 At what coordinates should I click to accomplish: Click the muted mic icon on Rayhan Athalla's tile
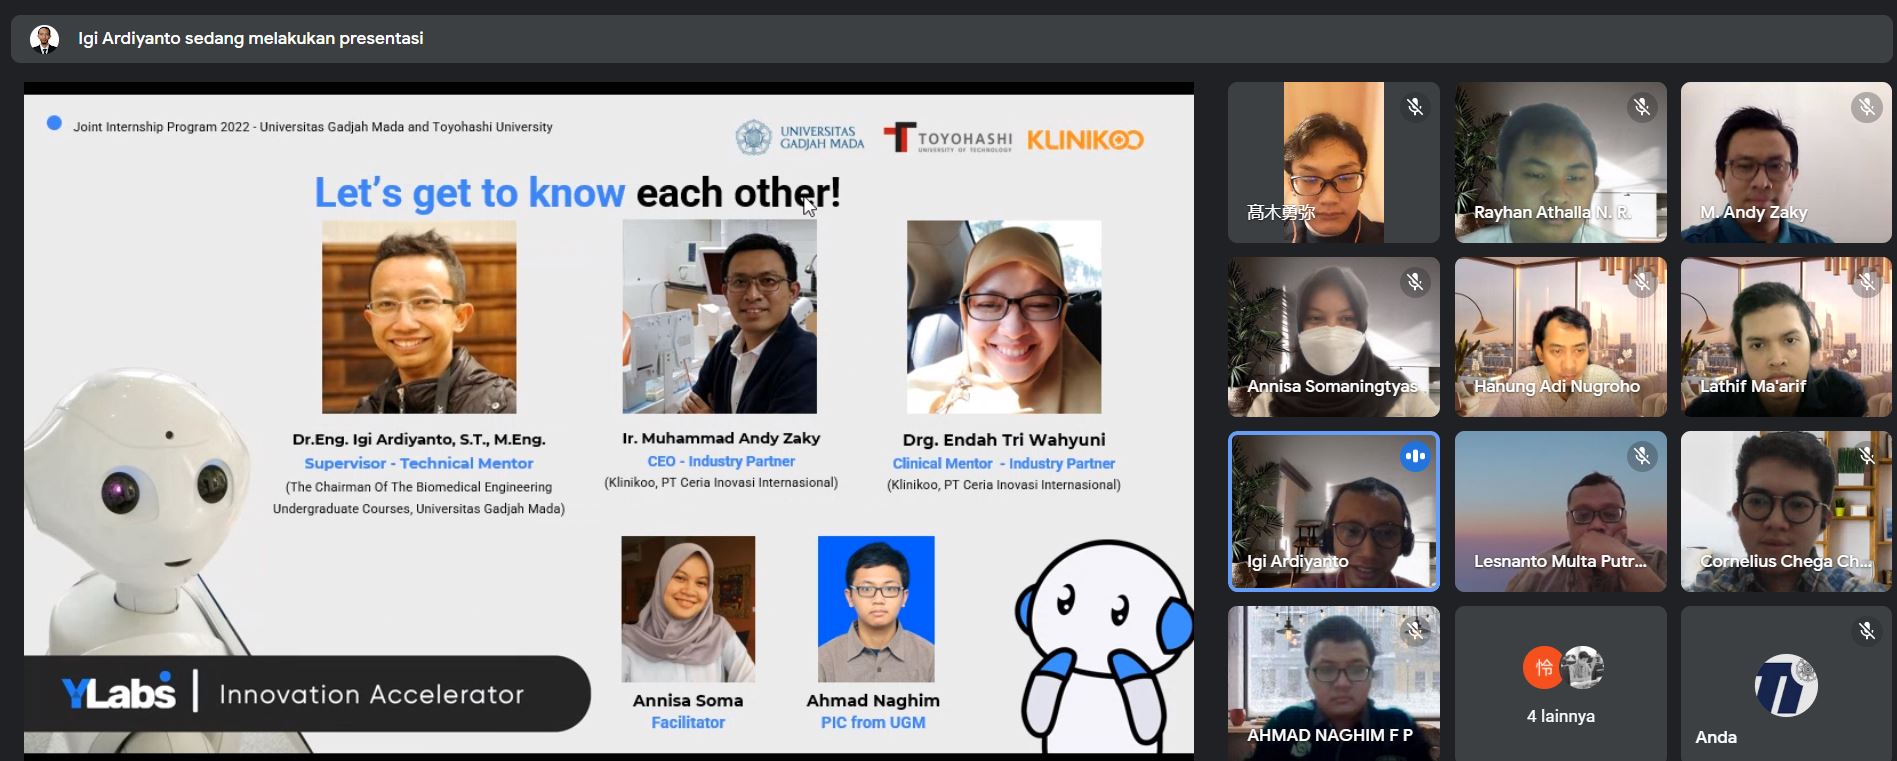(x=1641, y=107)
